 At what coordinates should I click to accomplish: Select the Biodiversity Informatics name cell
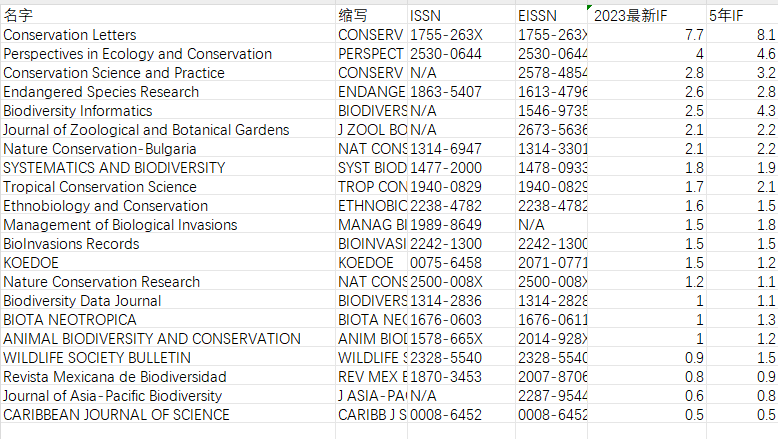[x=168, y=111]
